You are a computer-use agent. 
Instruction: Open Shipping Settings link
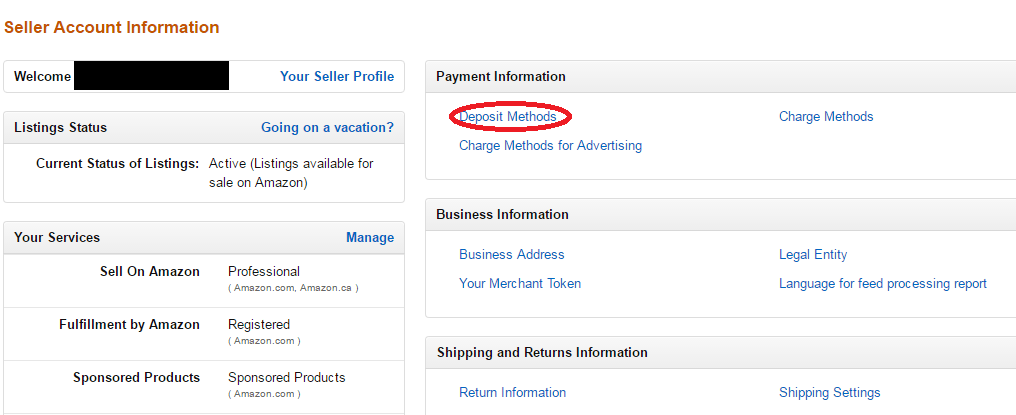coord(829,392)
